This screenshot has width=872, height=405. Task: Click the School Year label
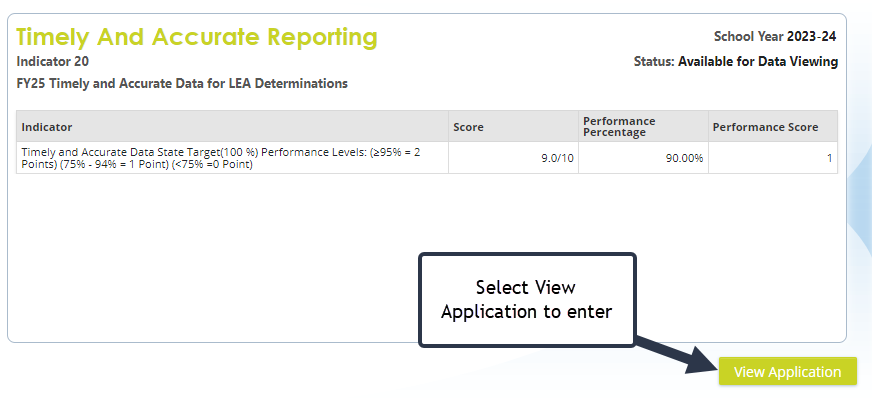[x=748, y=37]
